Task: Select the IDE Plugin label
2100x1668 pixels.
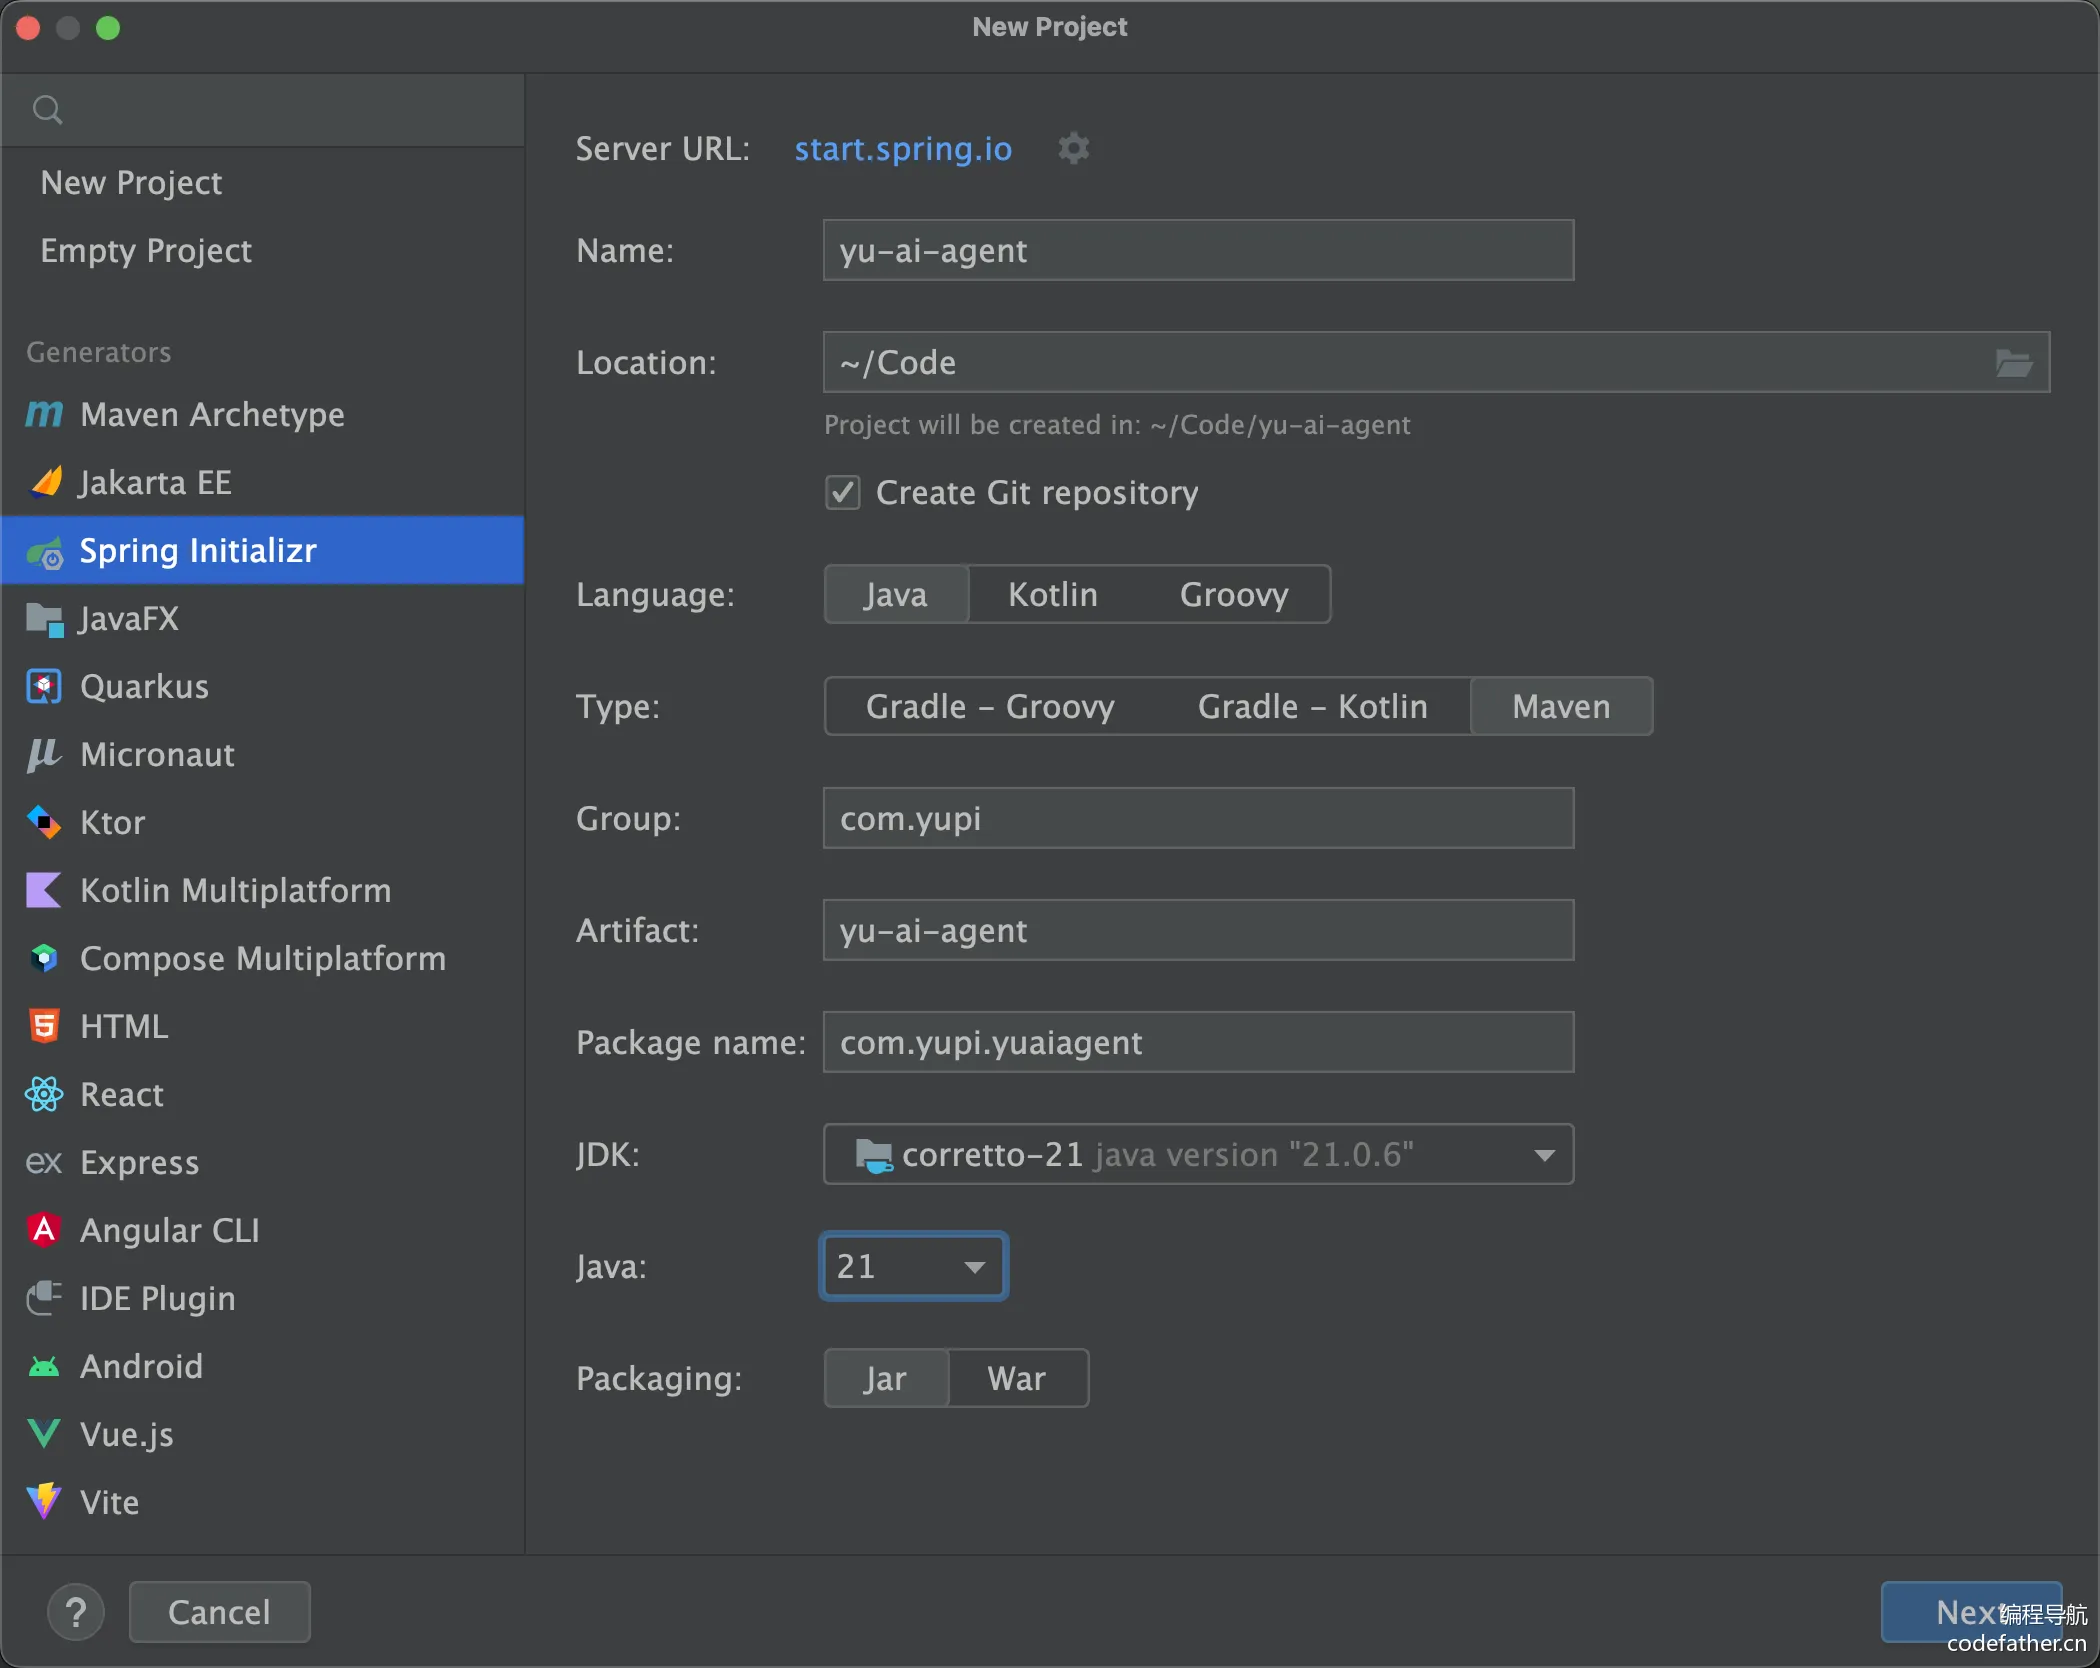Action: coord(157,1298)
